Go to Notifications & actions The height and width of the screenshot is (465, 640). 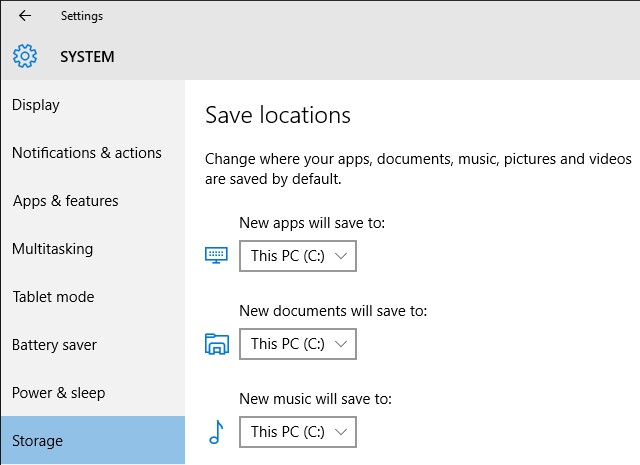86,153
